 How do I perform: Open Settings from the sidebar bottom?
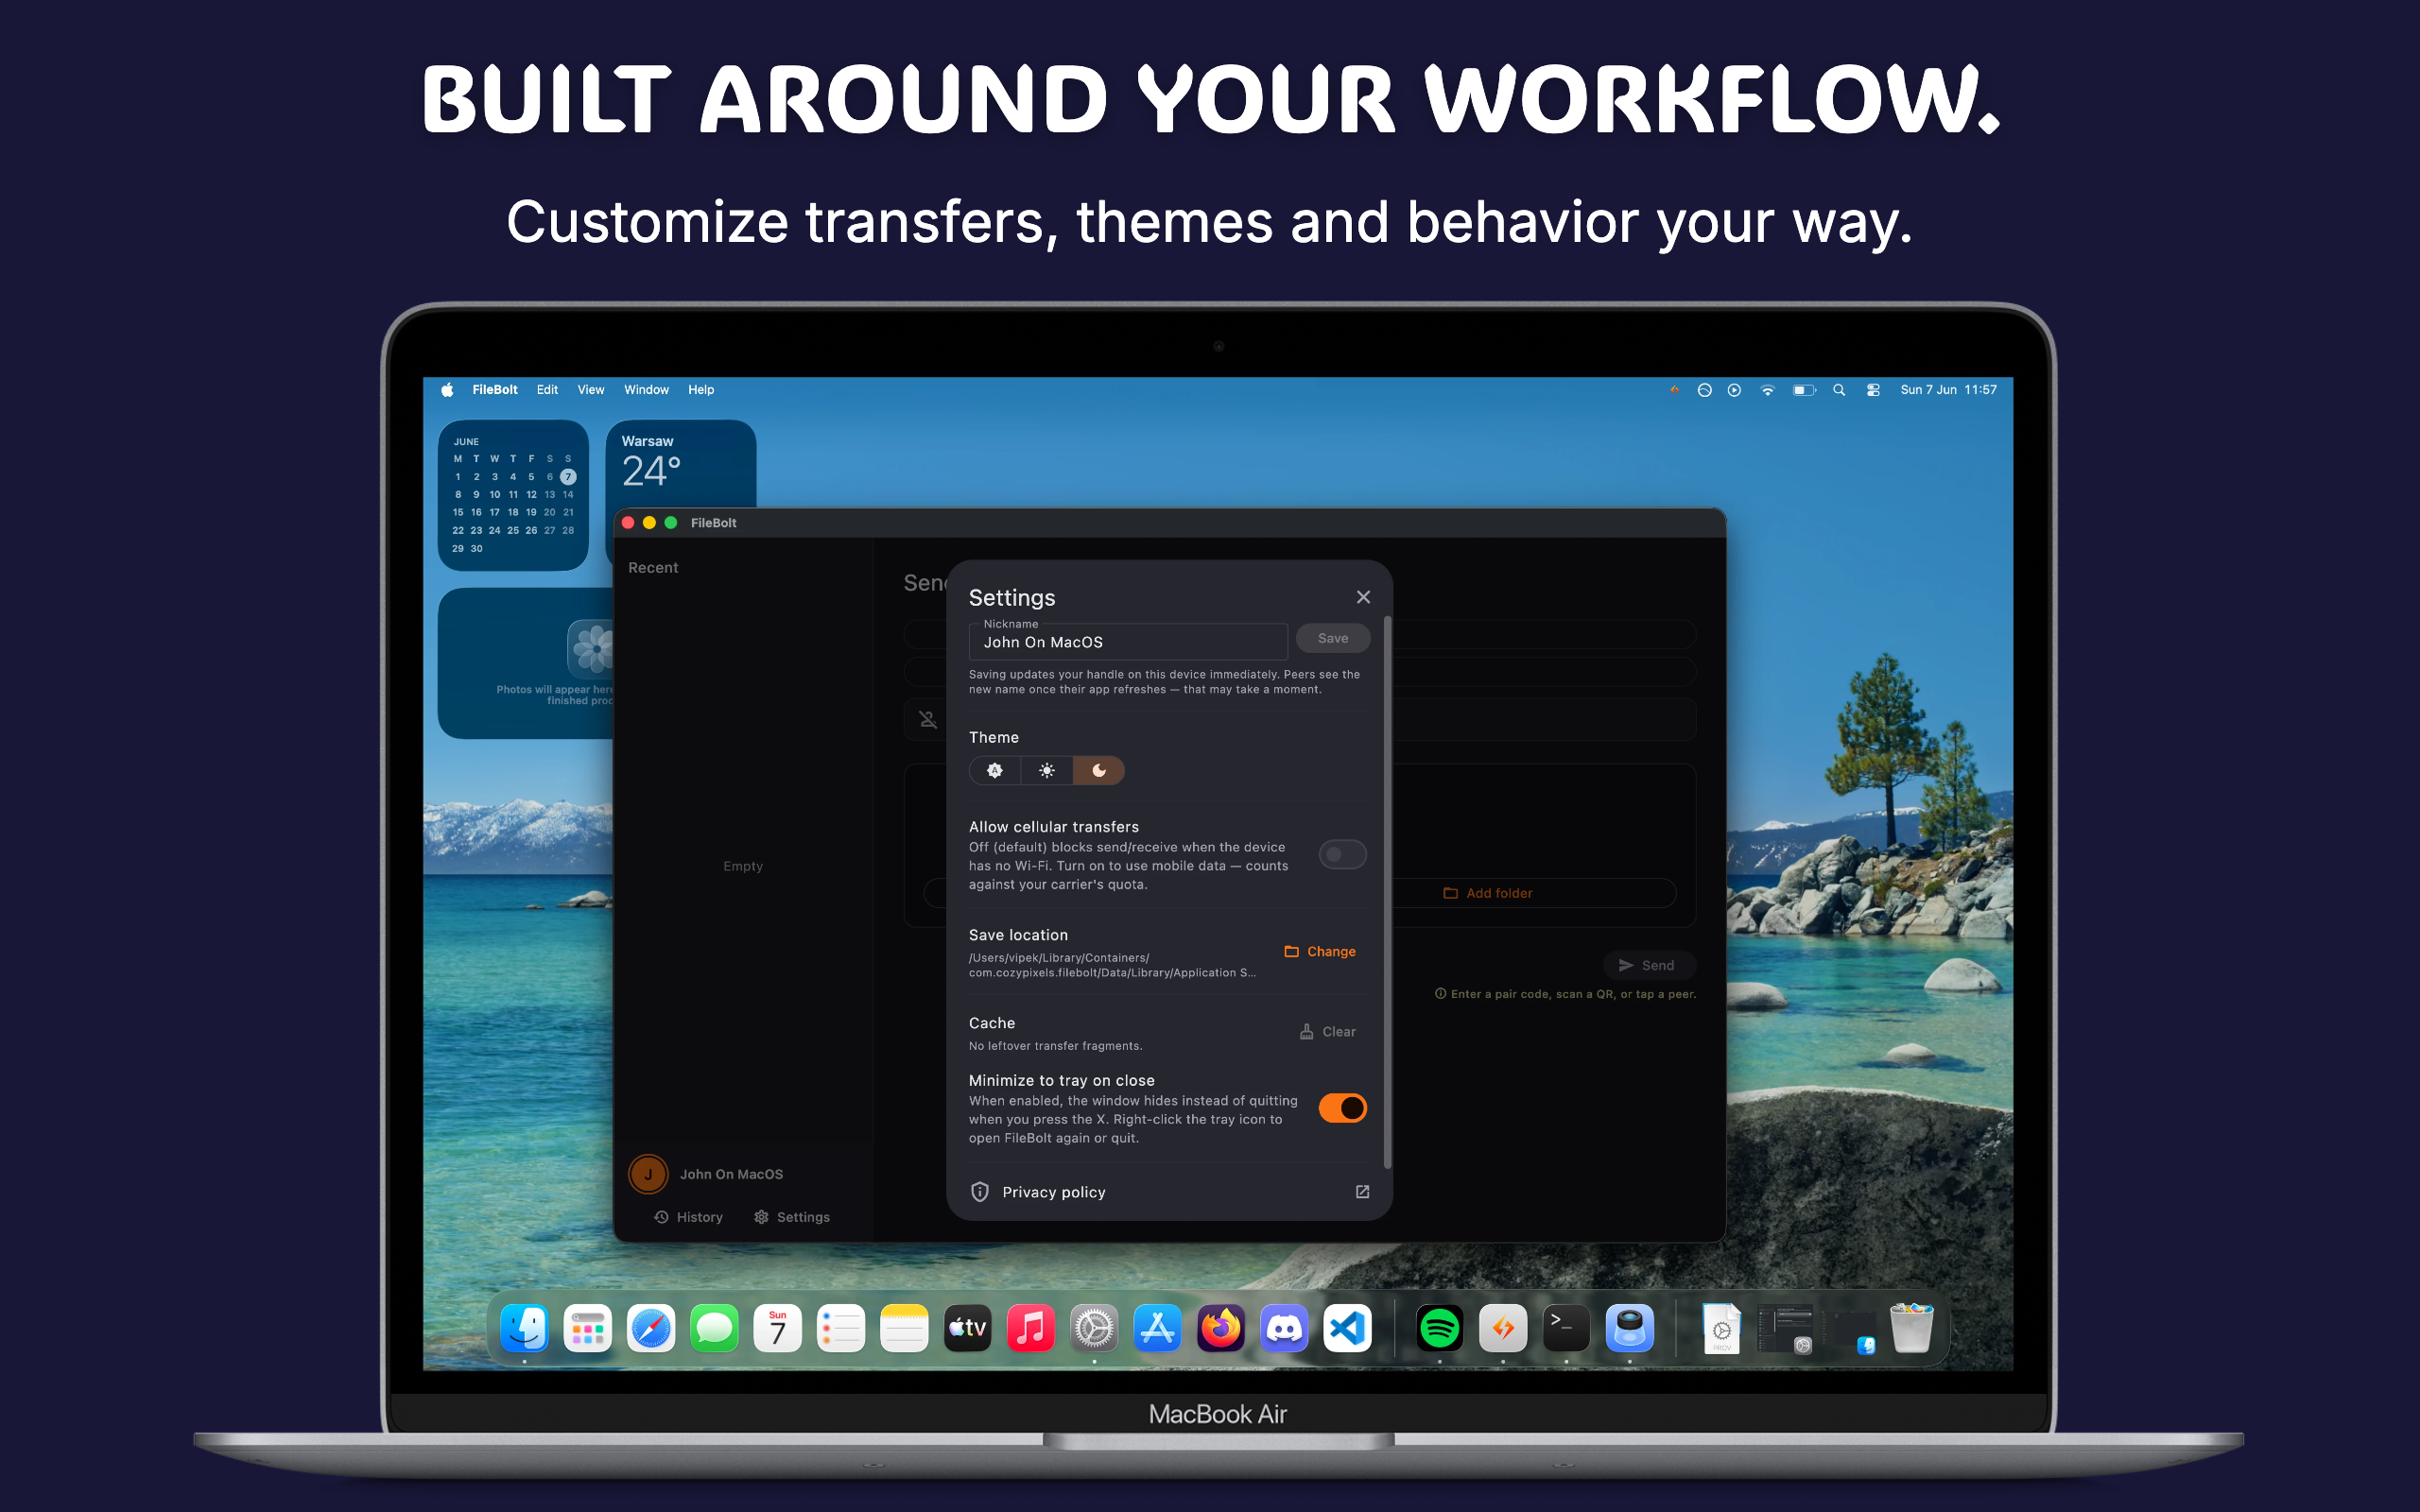792,1217
